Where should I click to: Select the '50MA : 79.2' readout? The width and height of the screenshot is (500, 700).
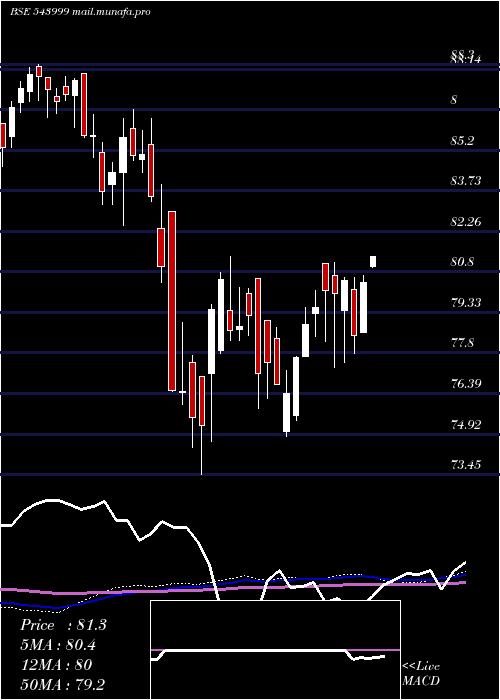tap(63, 684)
